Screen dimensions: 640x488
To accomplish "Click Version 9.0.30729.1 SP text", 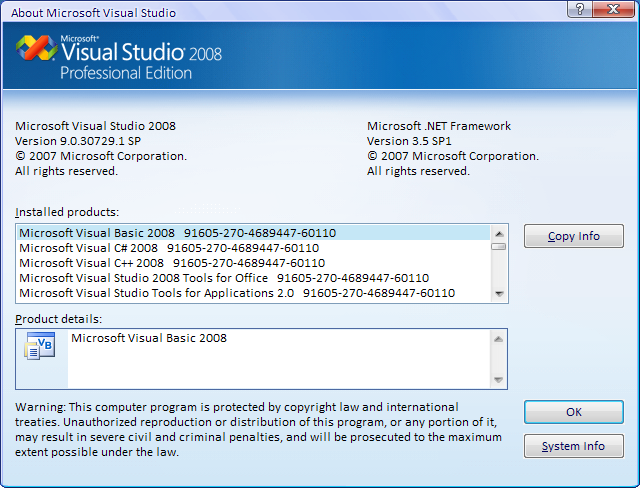I will (78, 141).
